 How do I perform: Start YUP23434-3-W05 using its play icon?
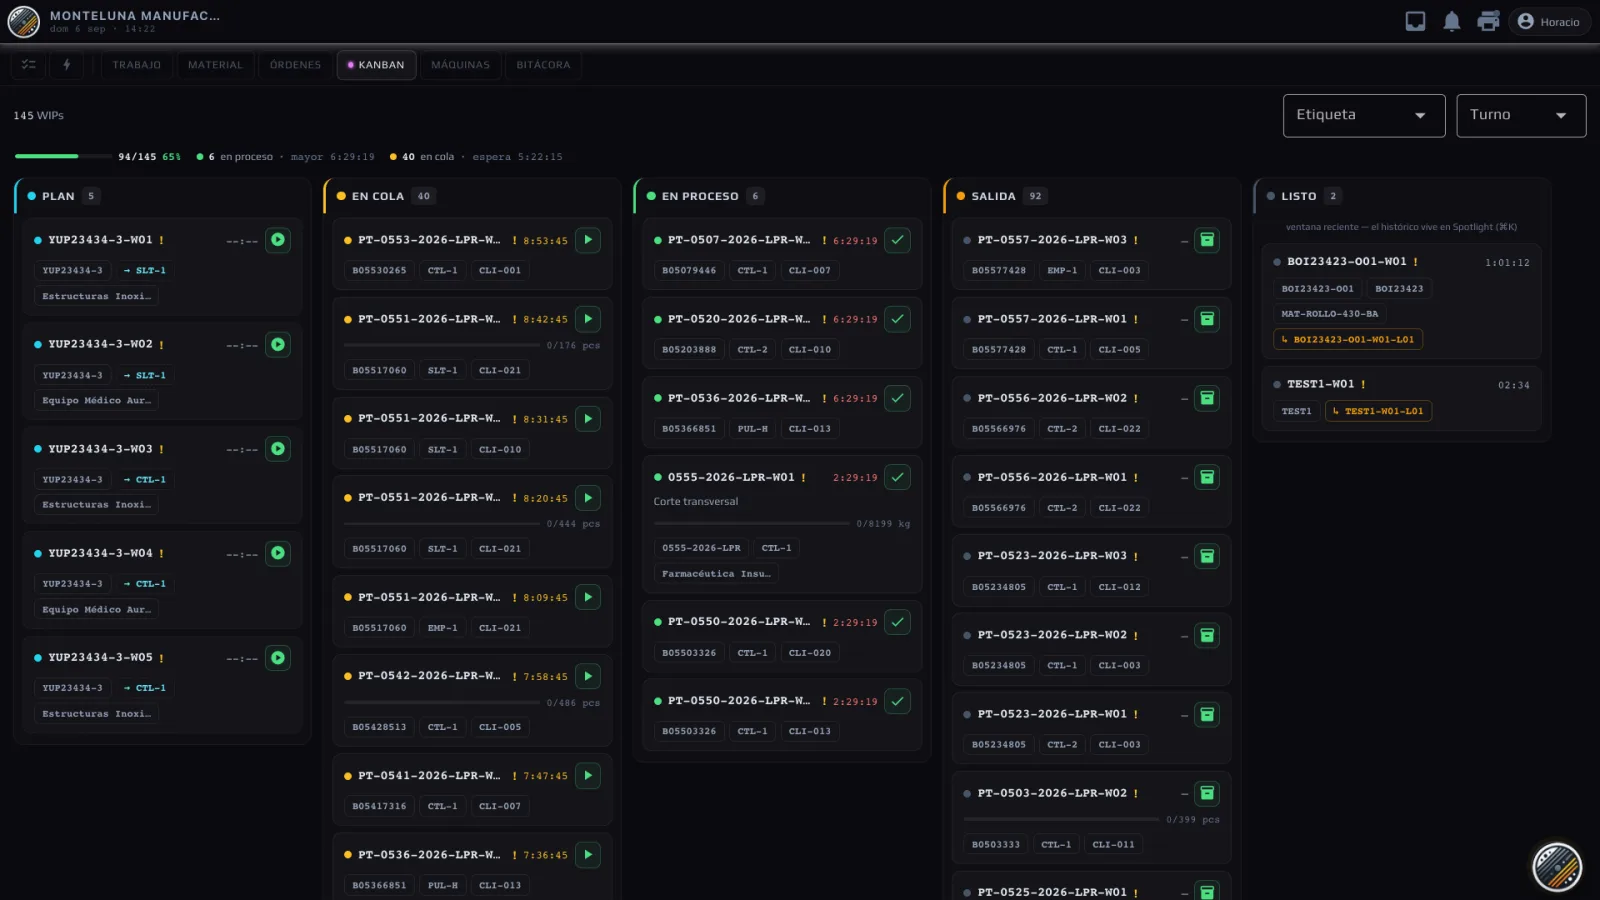click(x=278, y=658)
